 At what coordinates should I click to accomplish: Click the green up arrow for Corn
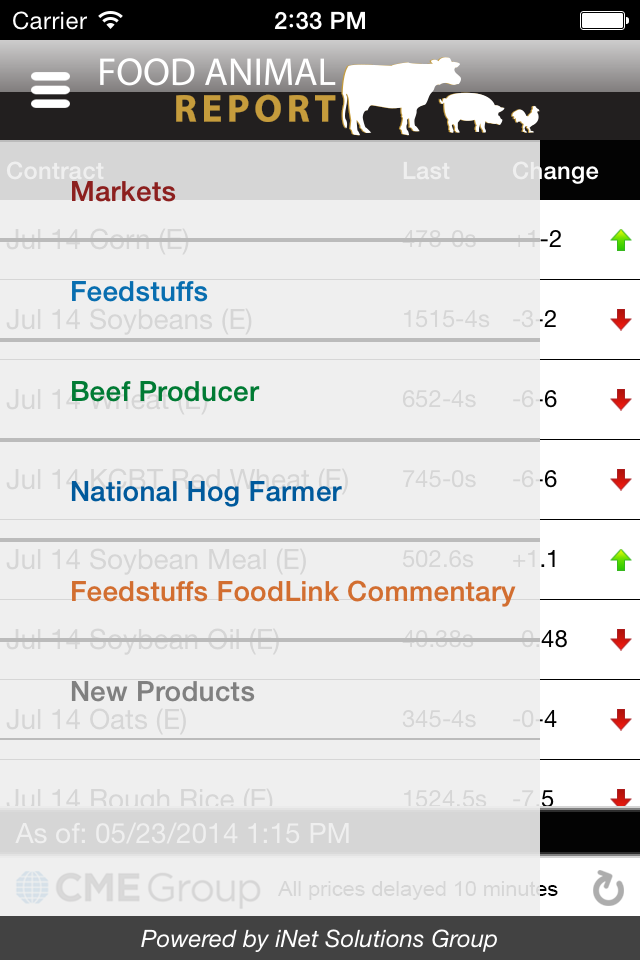621,239
